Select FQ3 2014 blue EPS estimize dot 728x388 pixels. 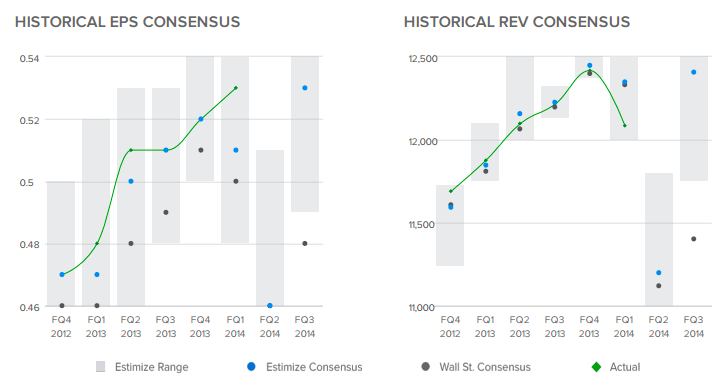click(x=305, y=88)
